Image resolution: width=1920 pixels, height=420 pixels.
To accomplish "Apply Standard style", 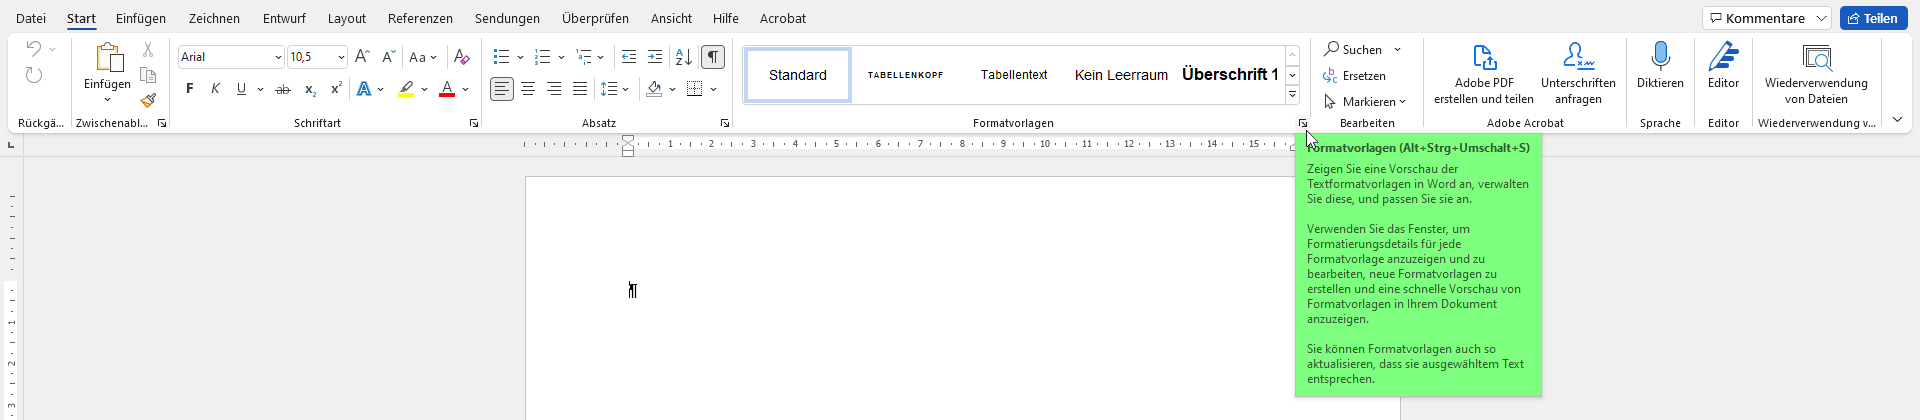I will 798,75.
